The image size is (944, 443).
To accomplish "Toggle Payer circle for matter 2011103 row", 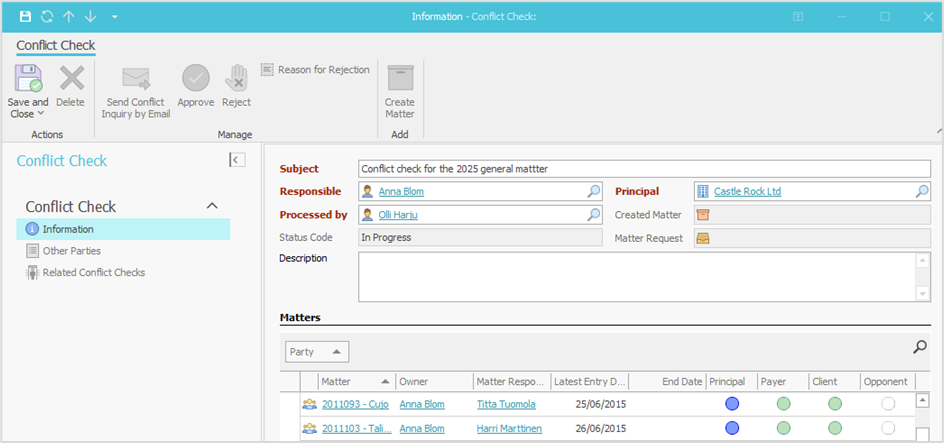I will point(783,428).
